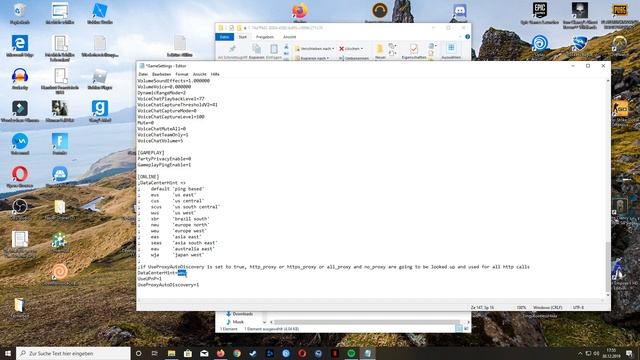Open the Format menu in the Editor

click(182, 74)
